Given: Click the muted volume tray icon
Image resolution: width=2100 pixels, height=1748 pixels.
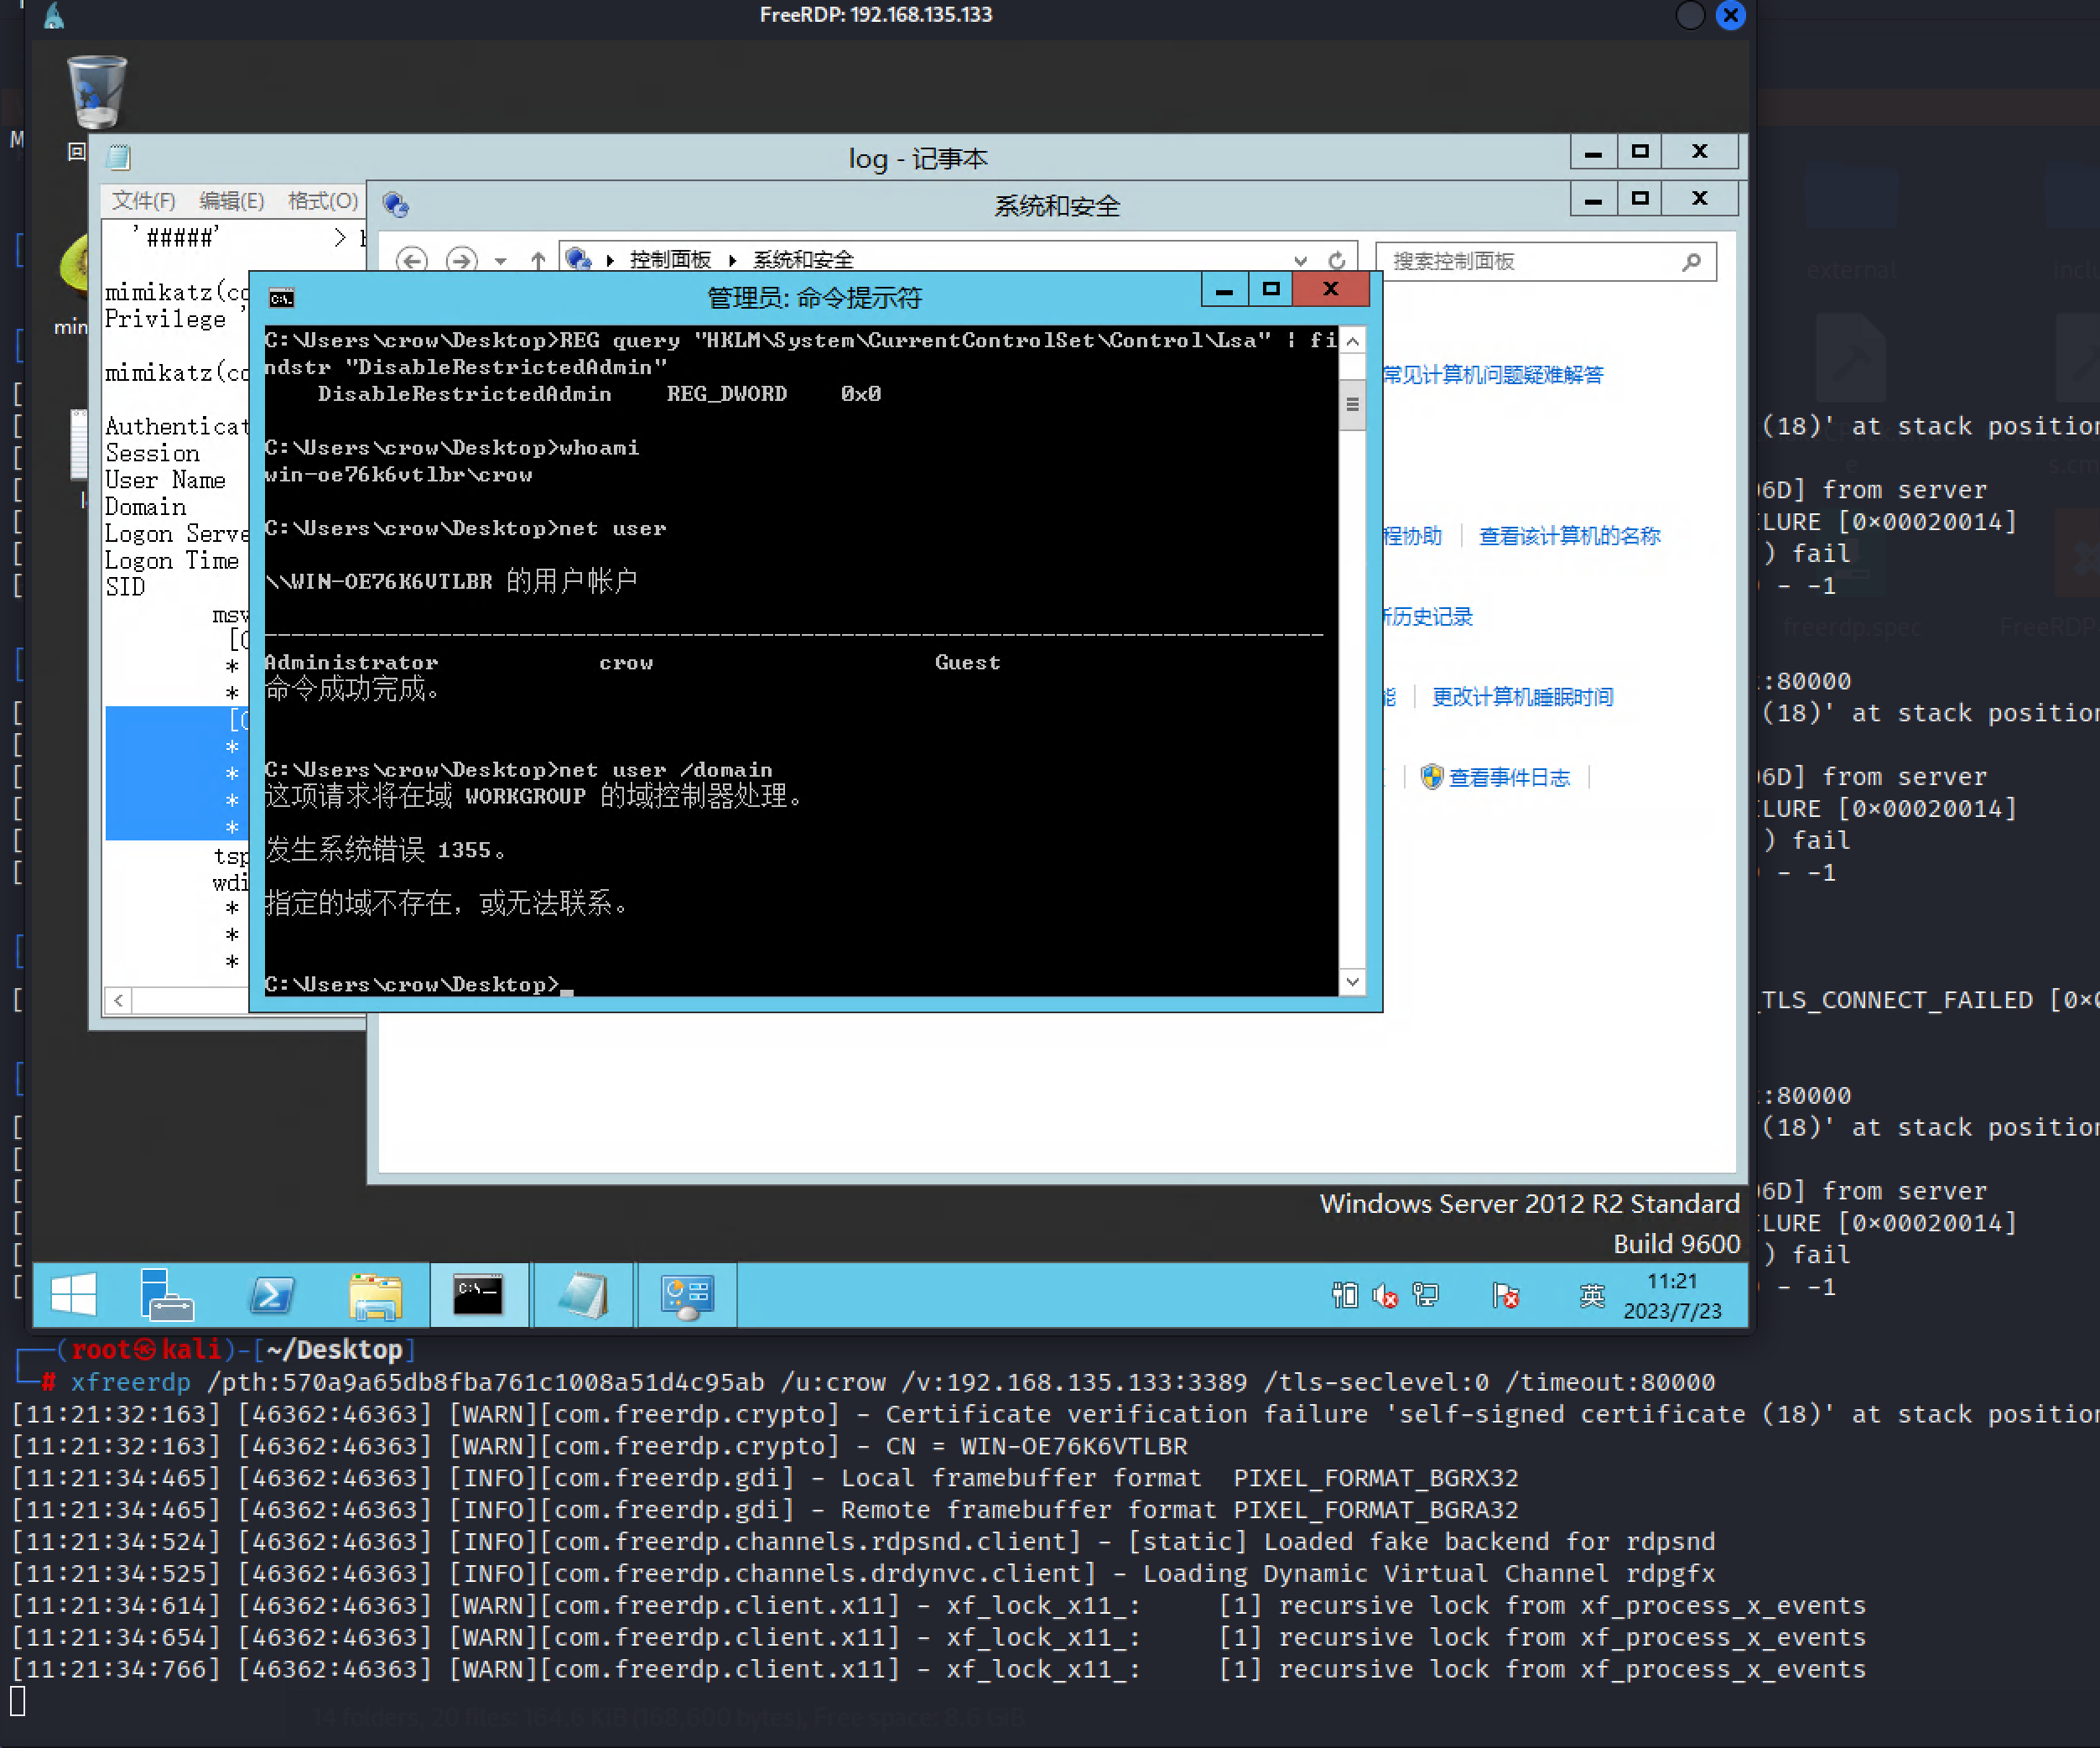Looking at the screenshot, I should click(1385, 1296).
